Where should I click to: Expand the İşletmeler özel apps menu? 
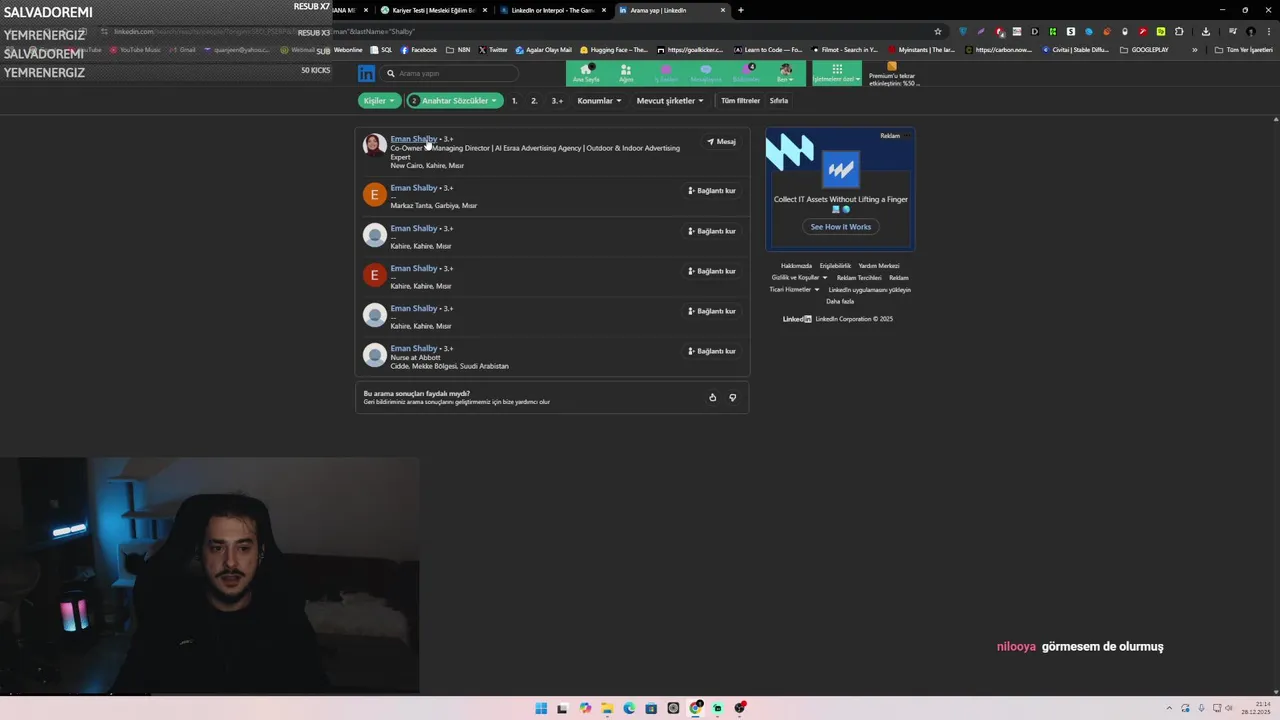pyautogui.click(x=836, y=73)
